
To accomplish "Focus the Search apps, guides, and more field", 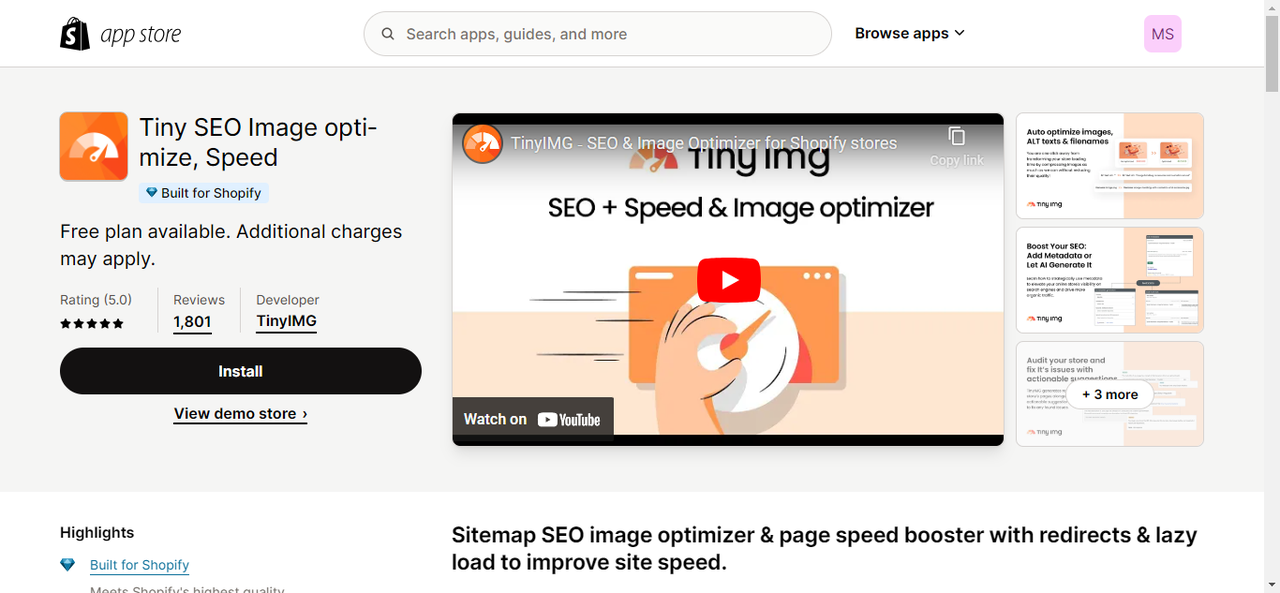I will click(597, 34).
